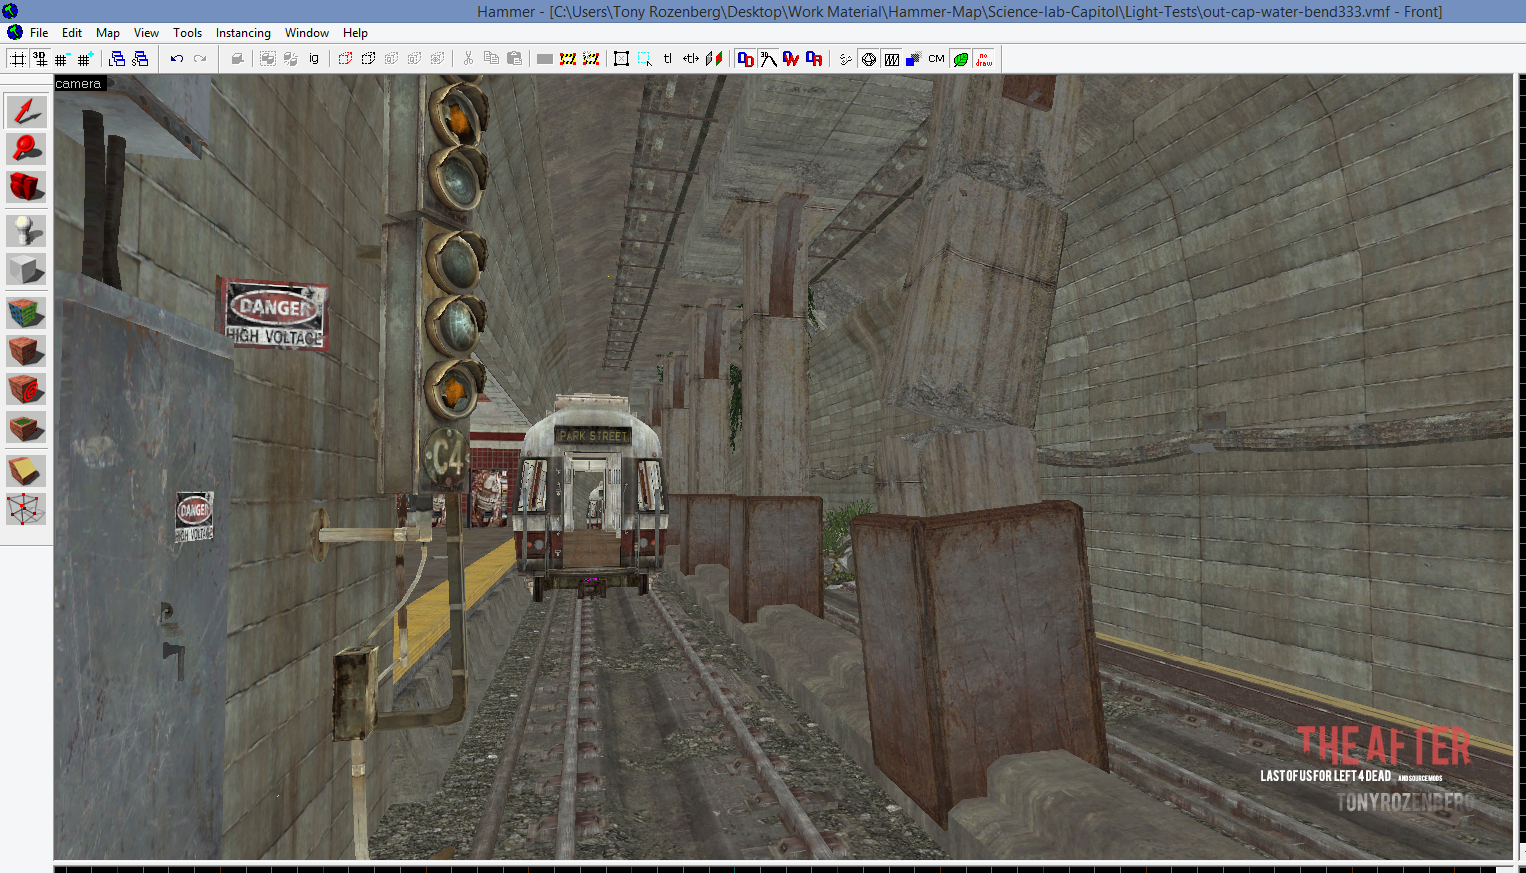Select the Magnify zoom tool
This screenshot has height=873, width=1526.
click(26, 149)
